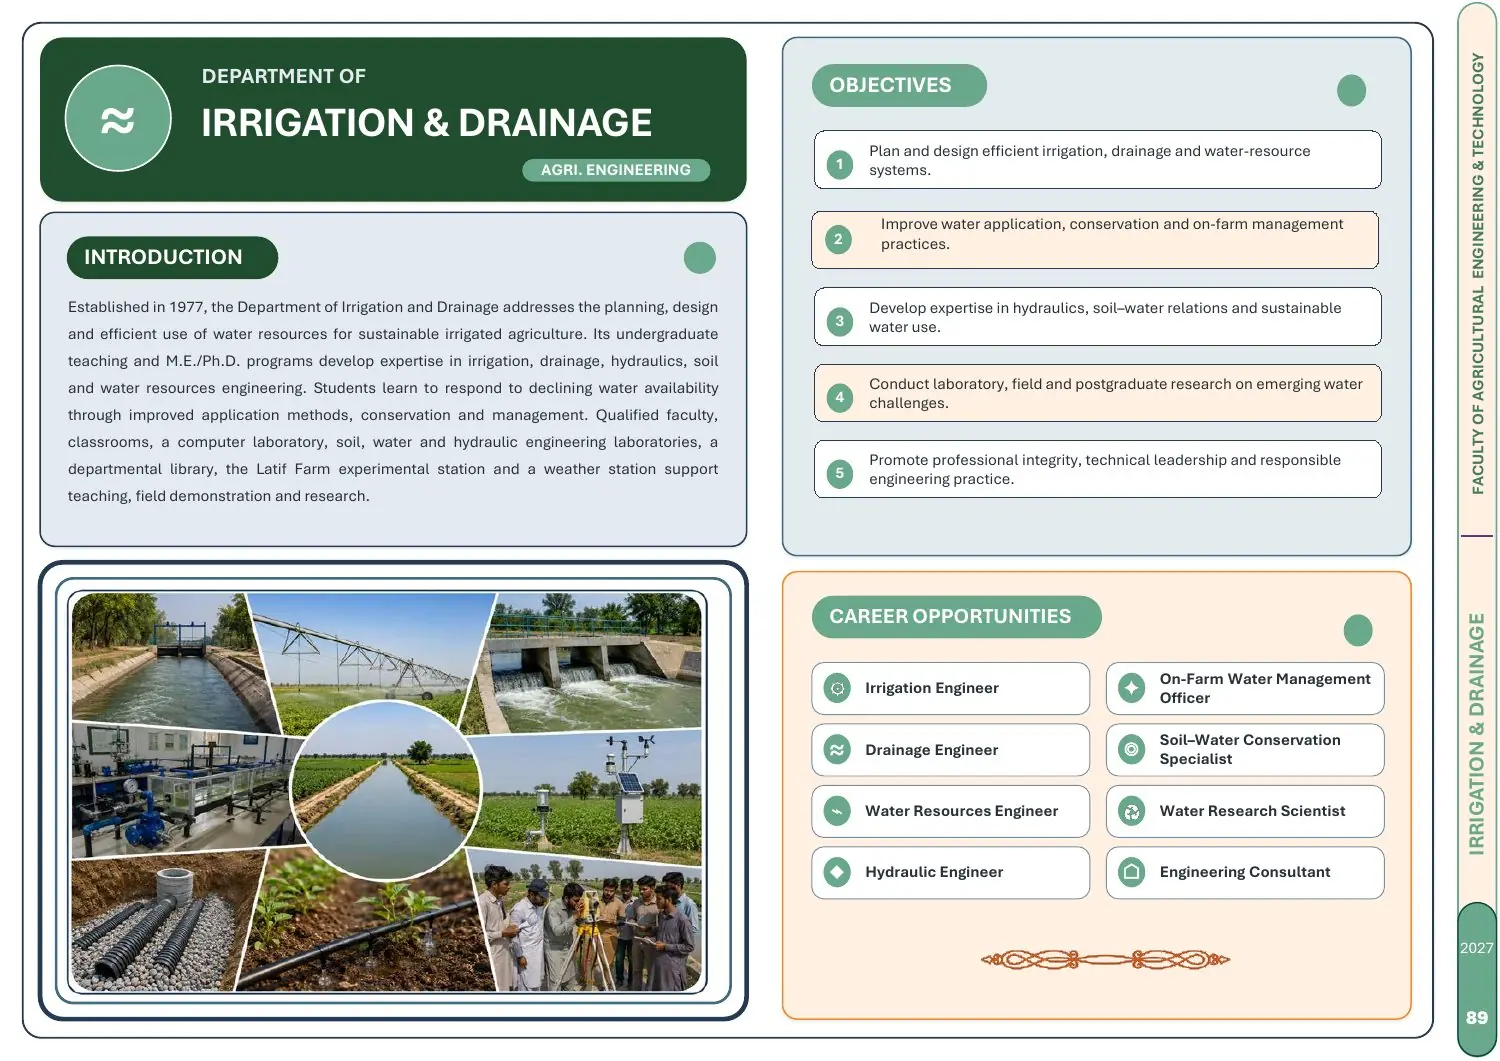This screenshot has width=1500, height=1061.
Task: Open the concrete weir with flowing water photo
Action: click(x=590, y=660)
